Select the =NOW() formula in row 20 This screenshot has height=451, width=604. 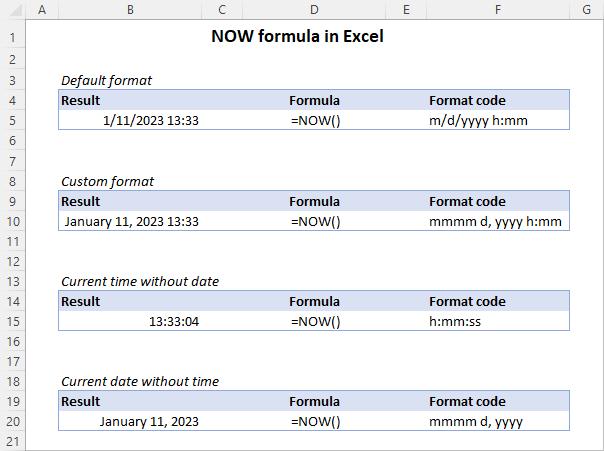click(314, 421)
